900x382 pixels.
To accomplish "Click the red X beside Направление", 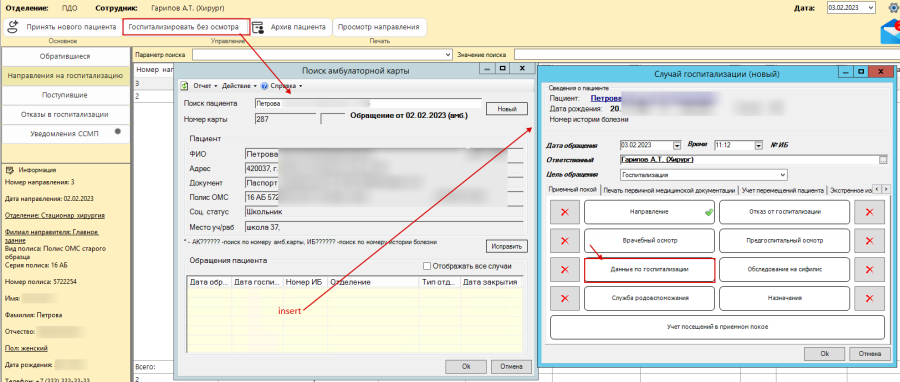I will pos(564,212).
